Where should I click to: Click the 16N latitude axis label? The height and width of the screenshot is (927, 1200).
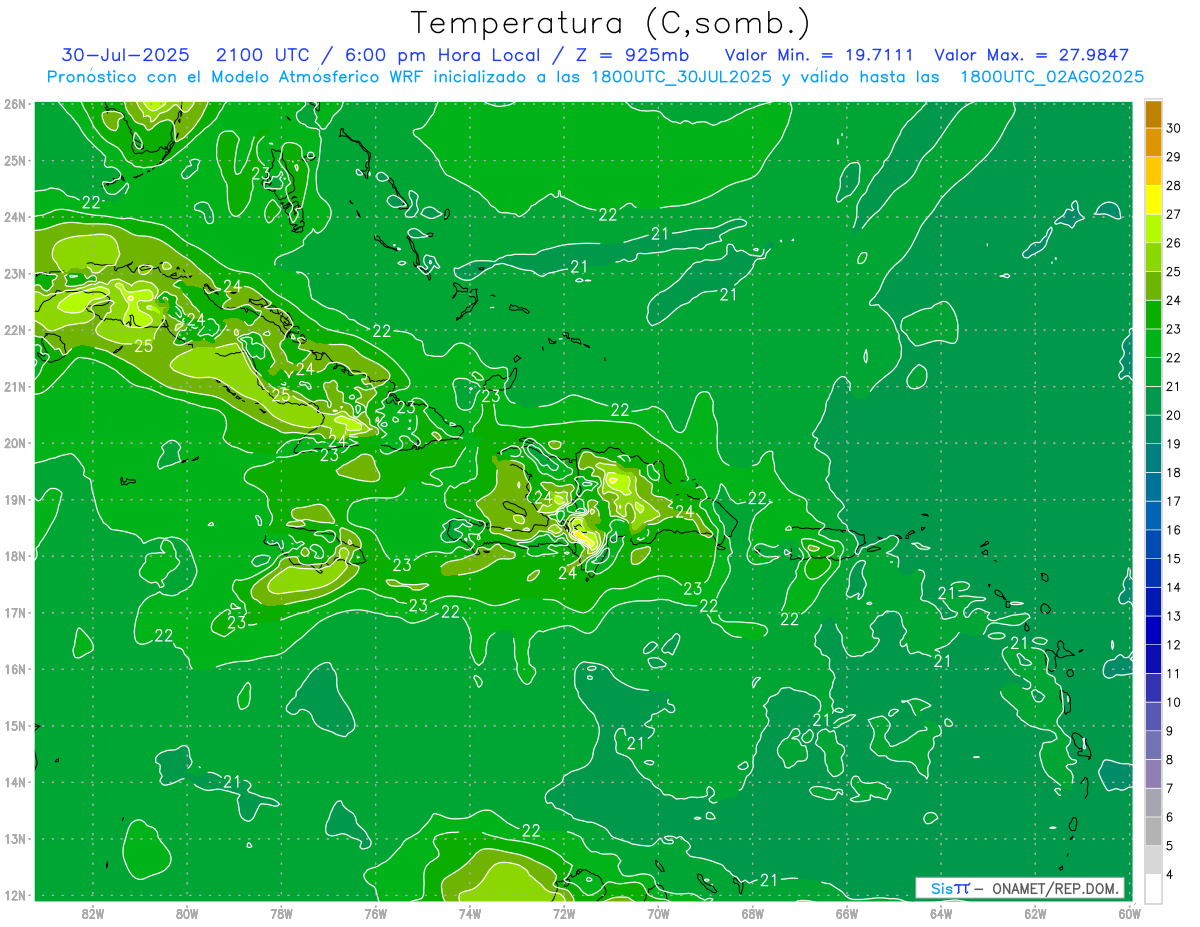pyautogui.click(x=14, y=669)
